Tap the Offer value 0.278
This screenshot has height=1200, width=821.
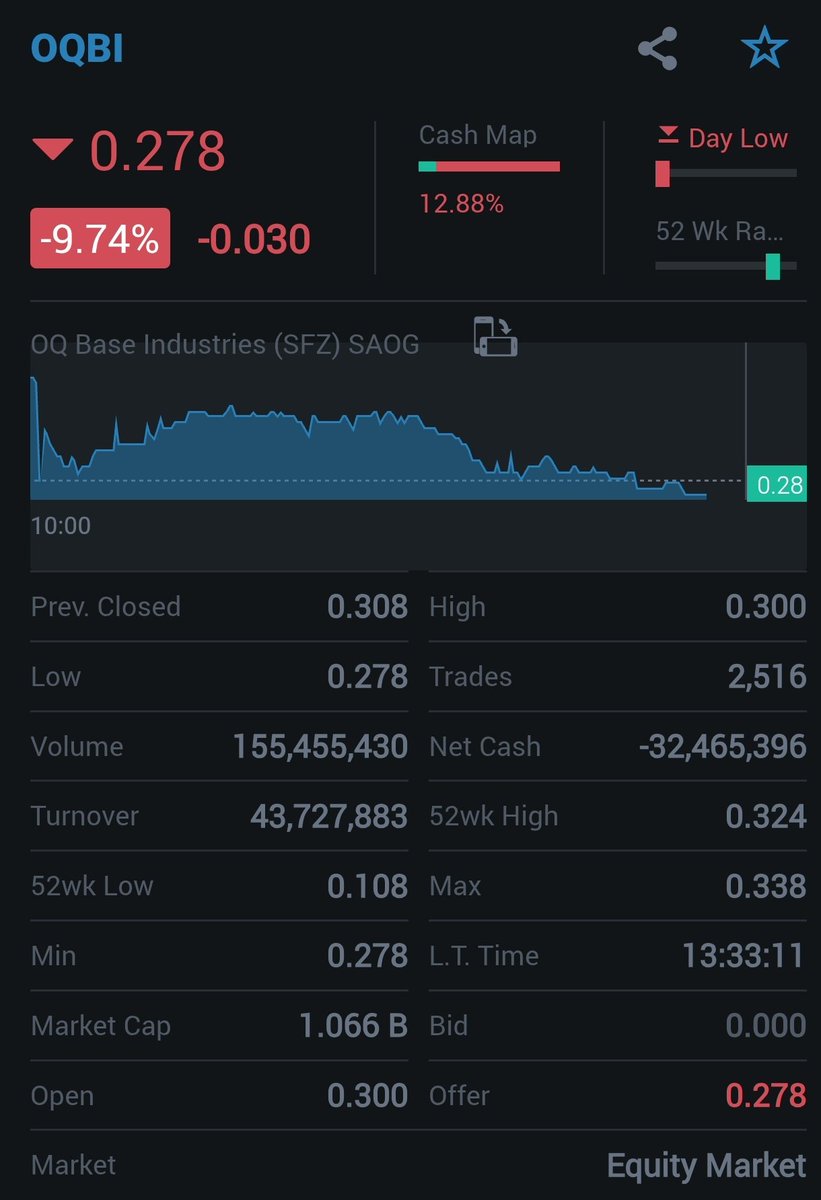tap(766, 1096)
